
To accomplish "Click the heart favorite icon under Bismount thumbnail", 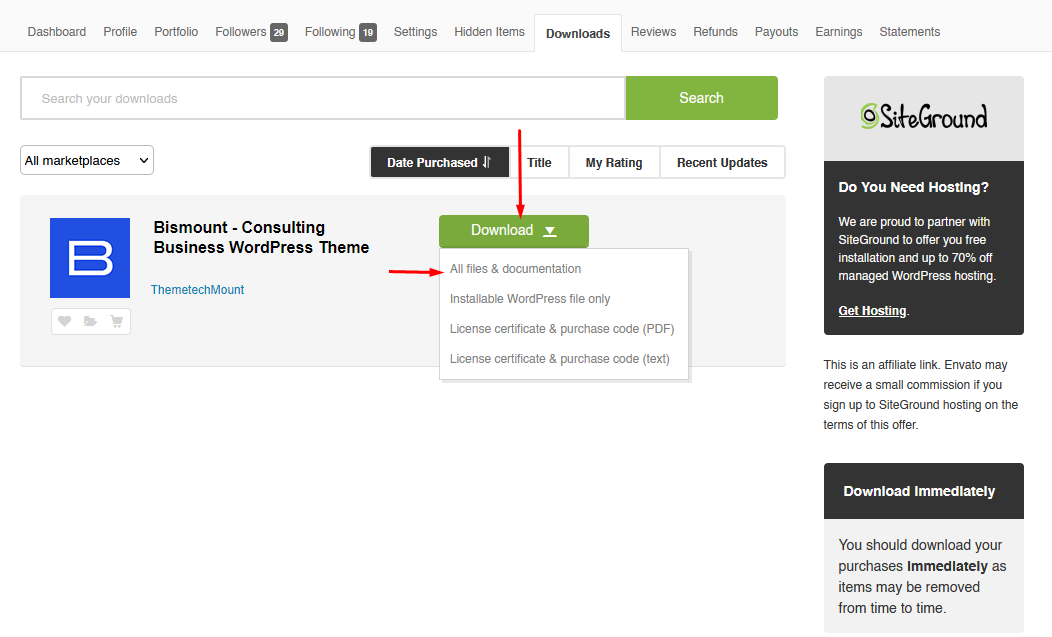I will pyautogui.click(x=64, y=322).
